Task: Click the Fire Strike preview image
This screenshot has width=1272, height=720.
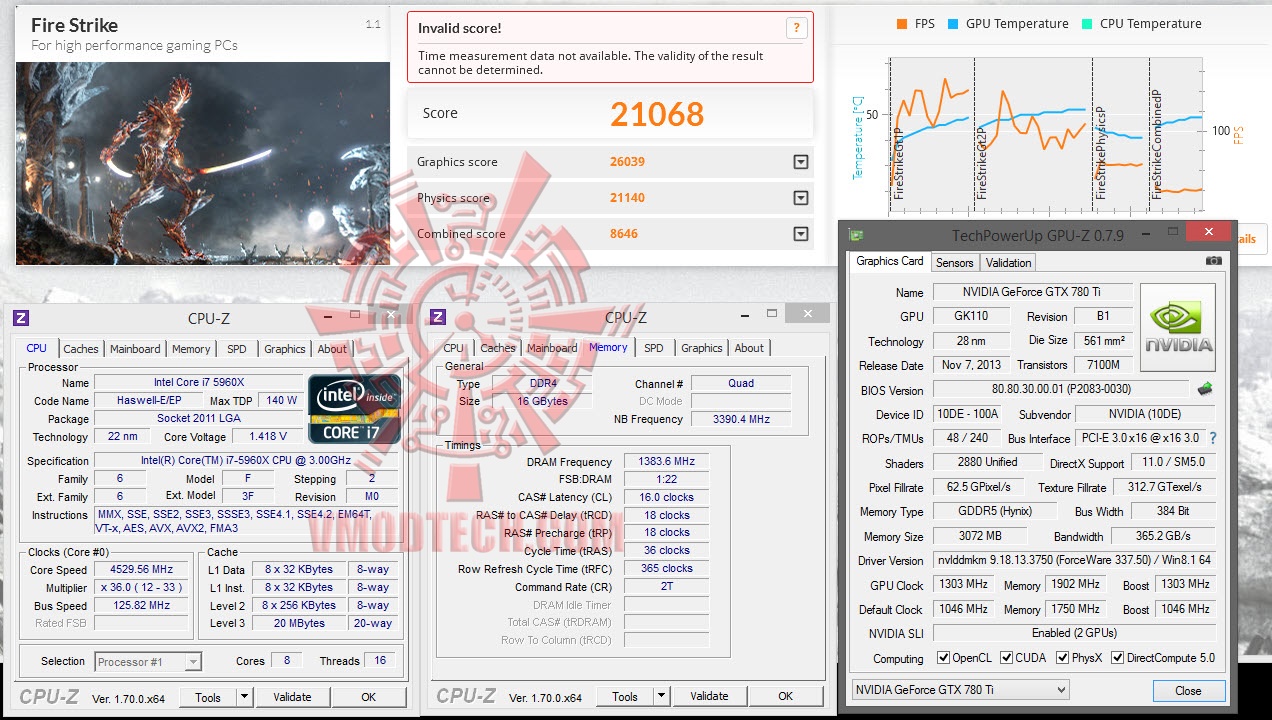Action: [203, 163]
